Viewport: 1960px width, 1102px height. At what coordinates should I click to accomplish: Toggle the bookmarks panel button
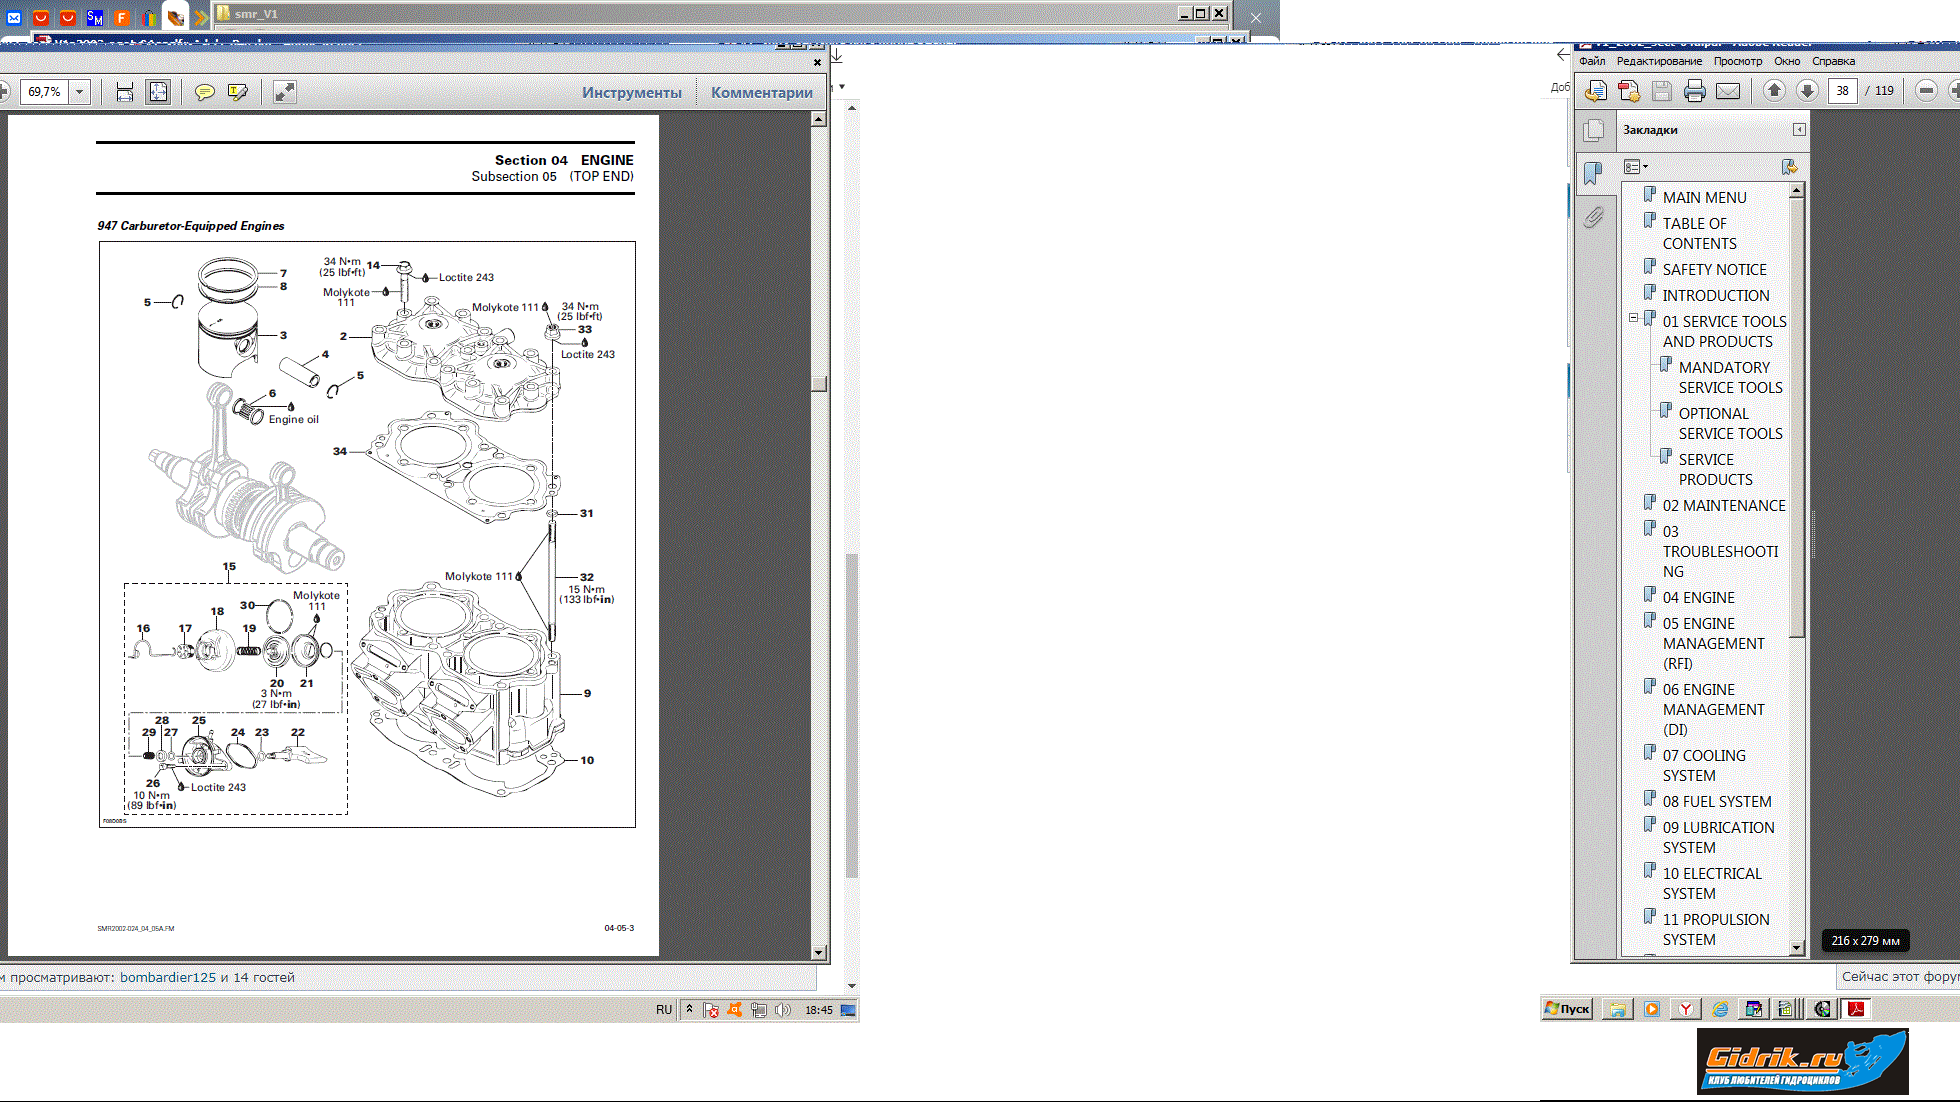pos(1593,173)
